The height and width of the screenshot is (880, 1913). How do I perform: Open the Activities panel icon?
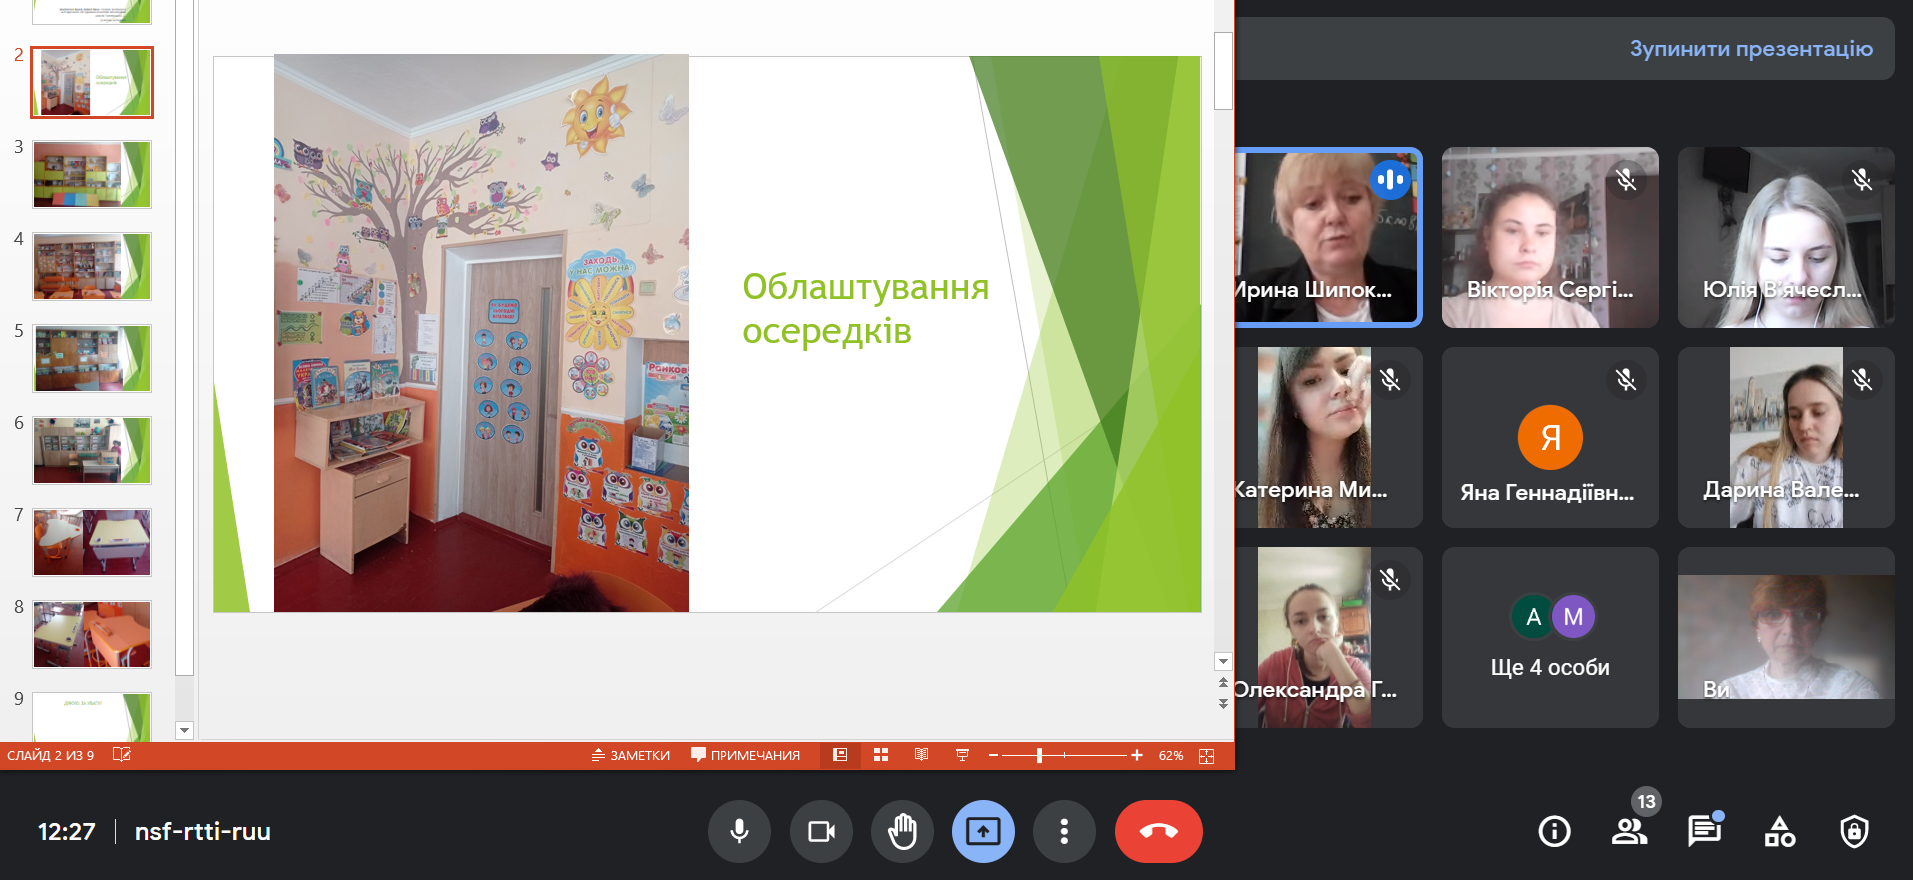point(1779,831)
